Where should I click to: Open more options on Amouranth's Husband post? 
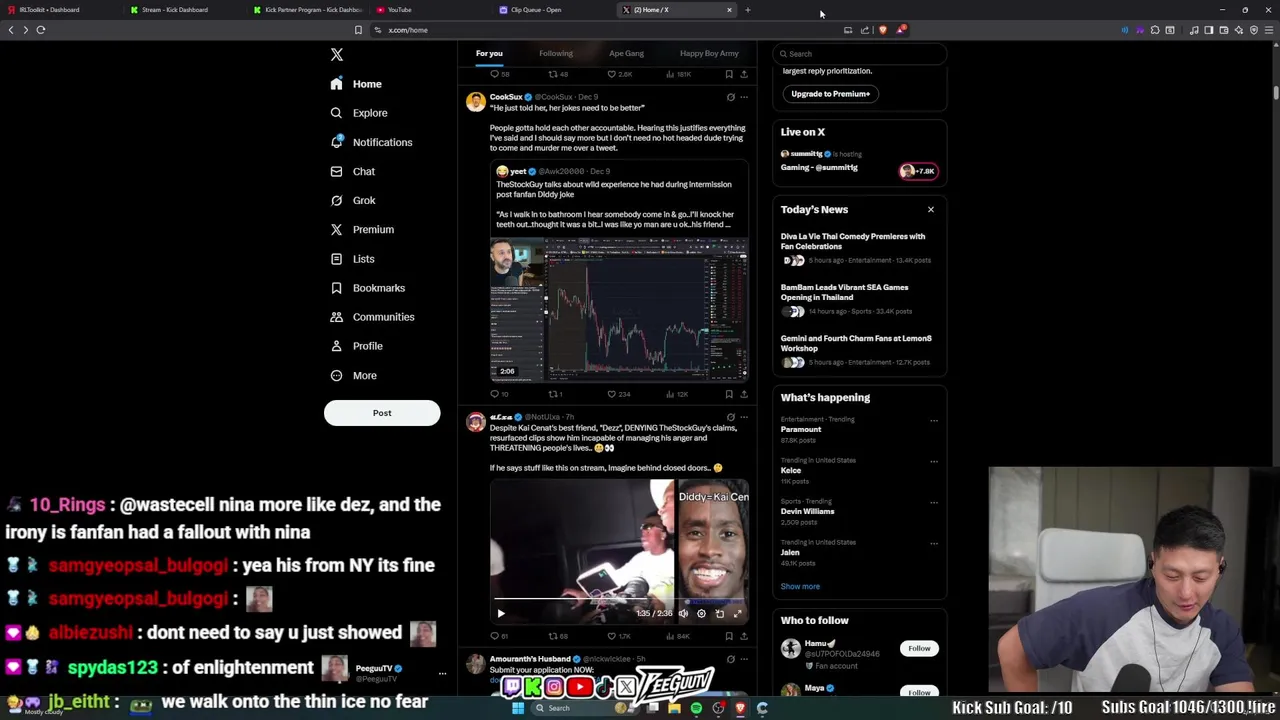point(743,659)
